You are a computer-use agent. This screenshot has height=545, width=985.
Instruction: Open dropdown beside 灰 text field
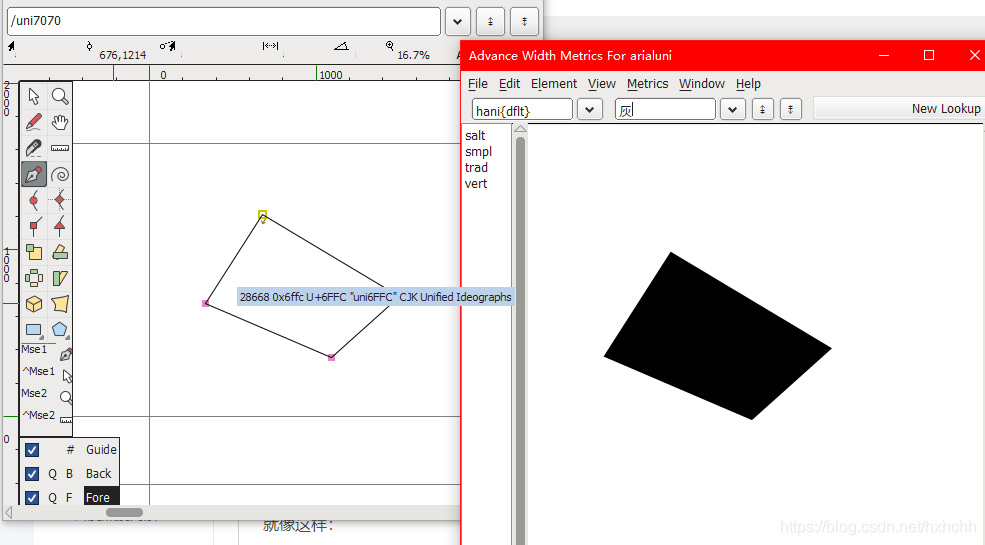pos(732,110)
